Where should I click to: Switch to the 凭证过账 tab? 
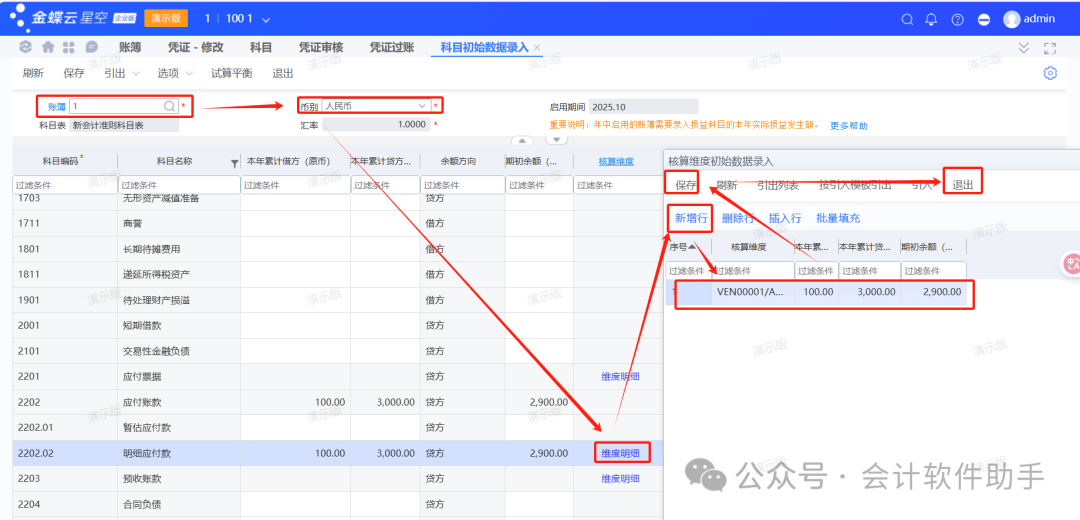click(391, 47)
